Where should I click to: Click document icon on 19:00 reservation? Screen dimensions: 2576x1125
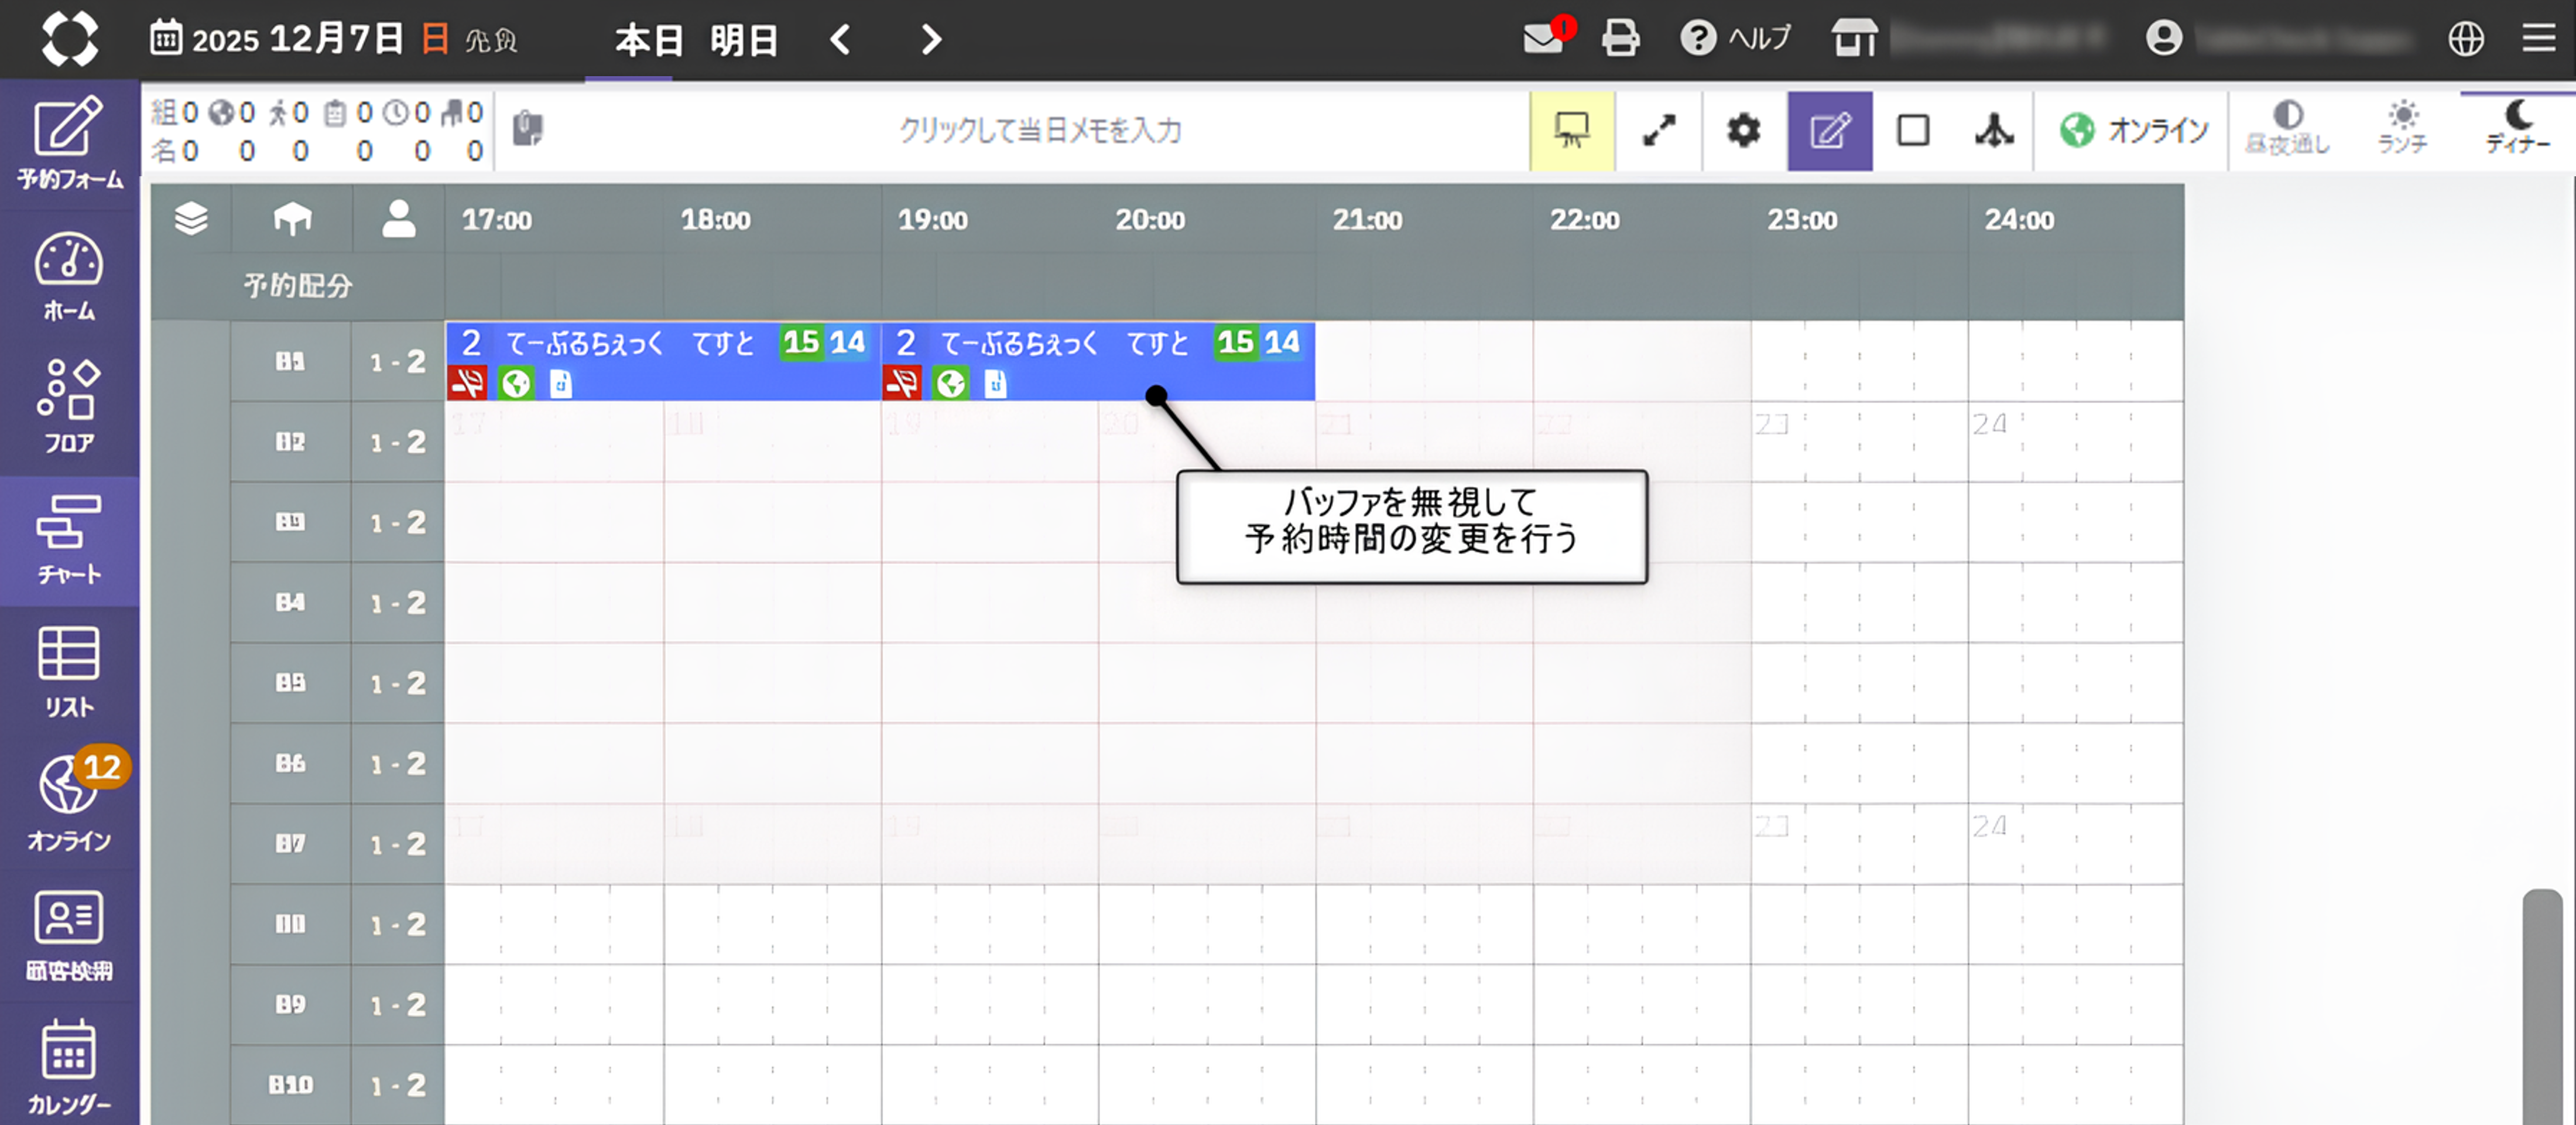pos(995,383)
